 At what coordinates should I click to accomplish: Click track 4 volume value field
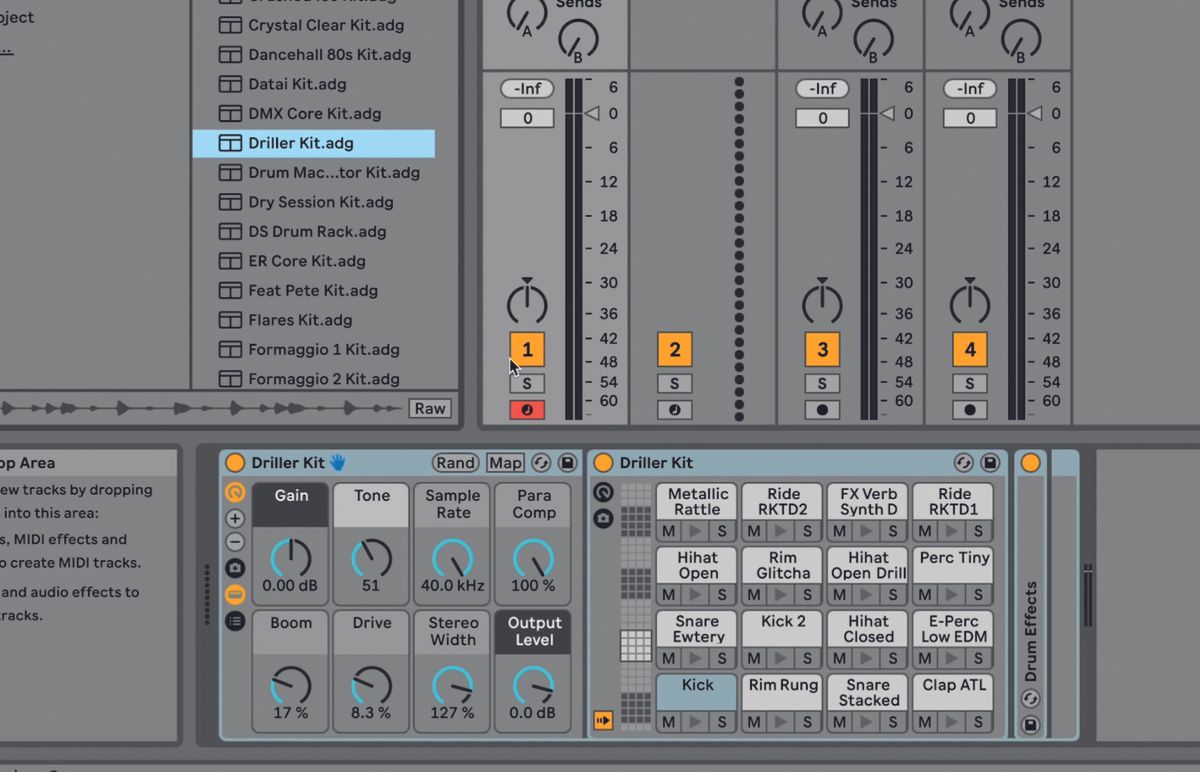click(969, 118)
